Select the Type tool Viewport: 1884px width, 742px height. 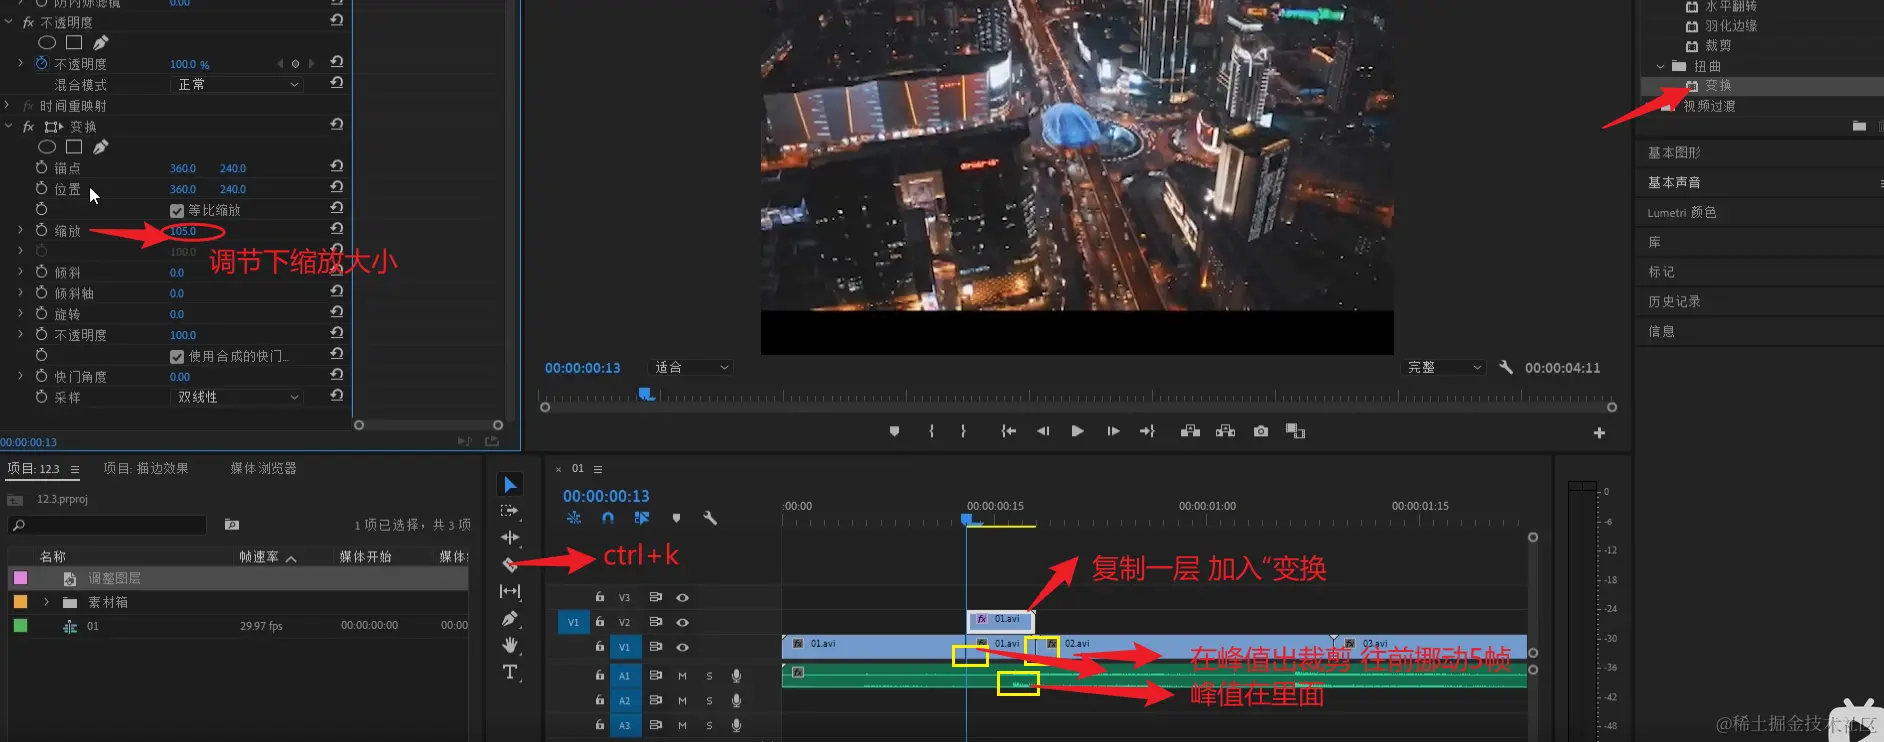[510, 672]
